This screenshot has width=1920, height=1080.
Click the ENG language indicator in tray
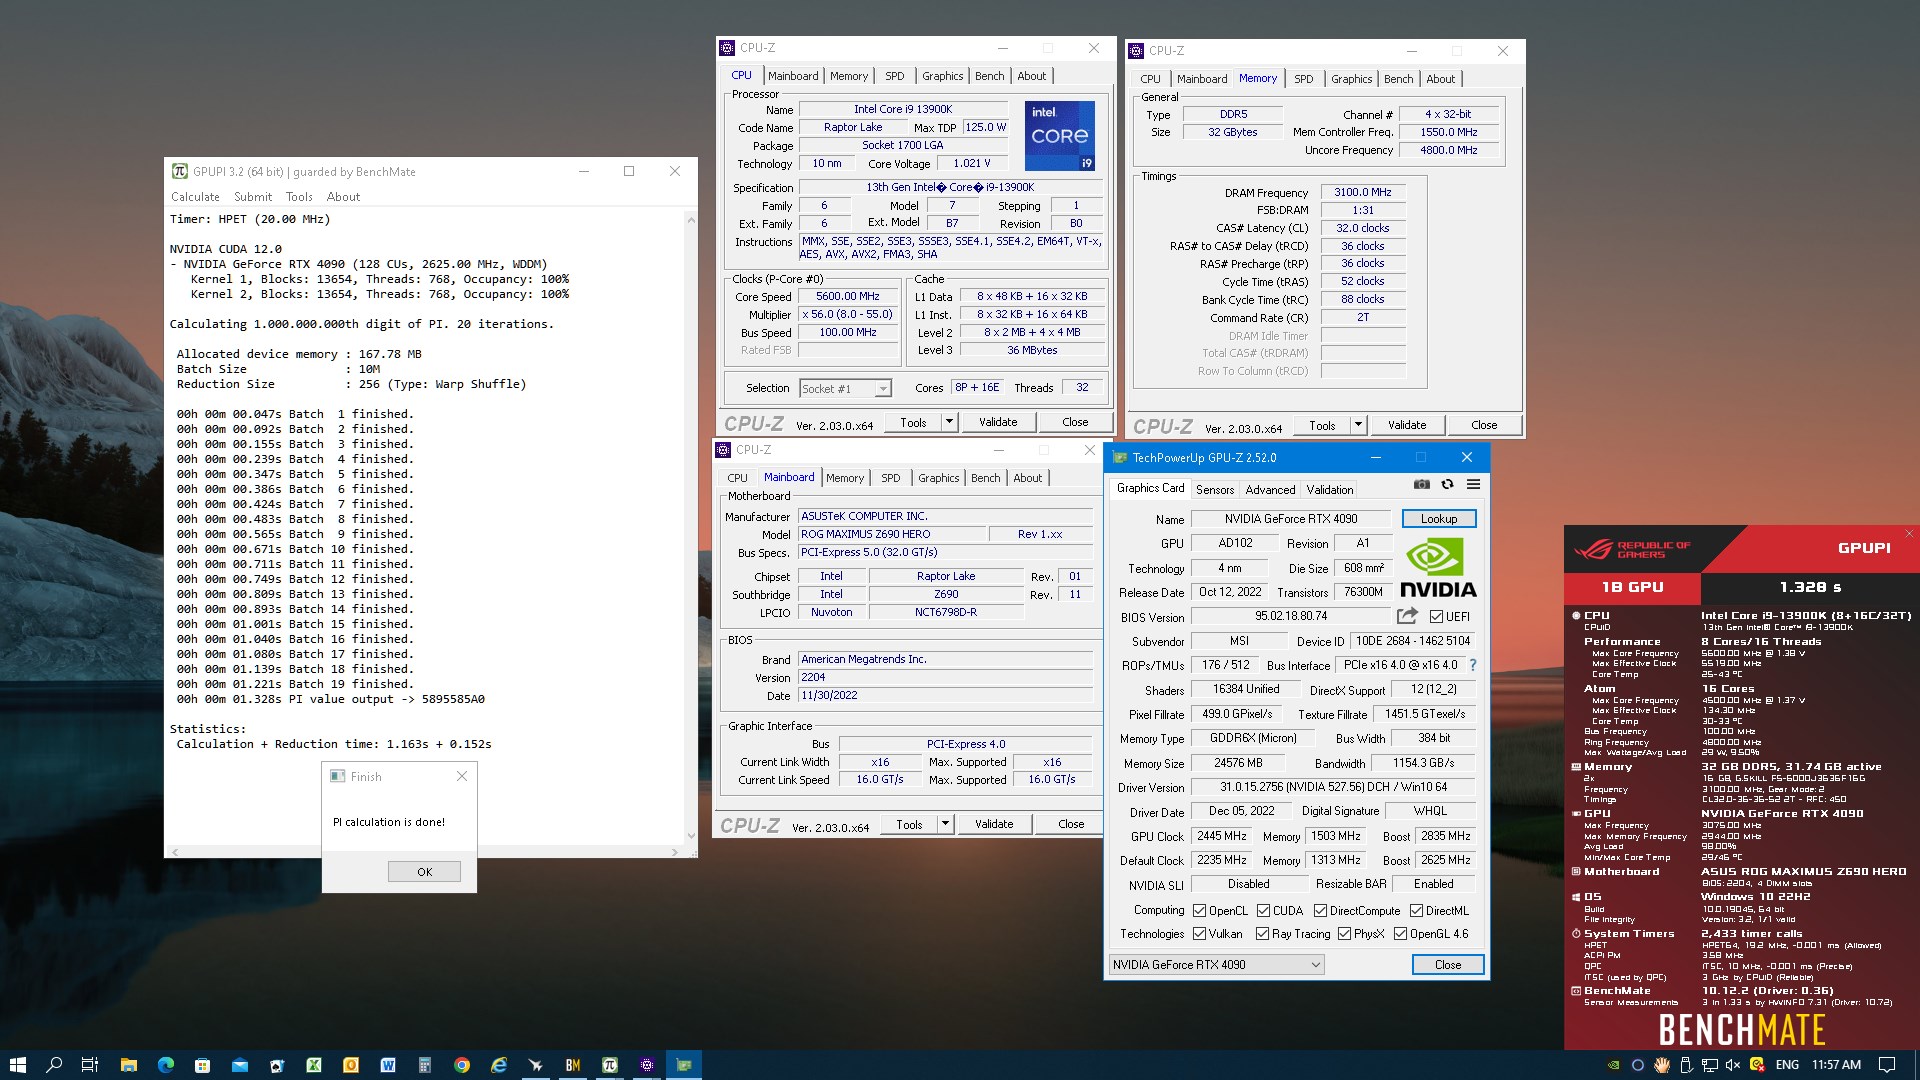[x=1787, y=1065]
